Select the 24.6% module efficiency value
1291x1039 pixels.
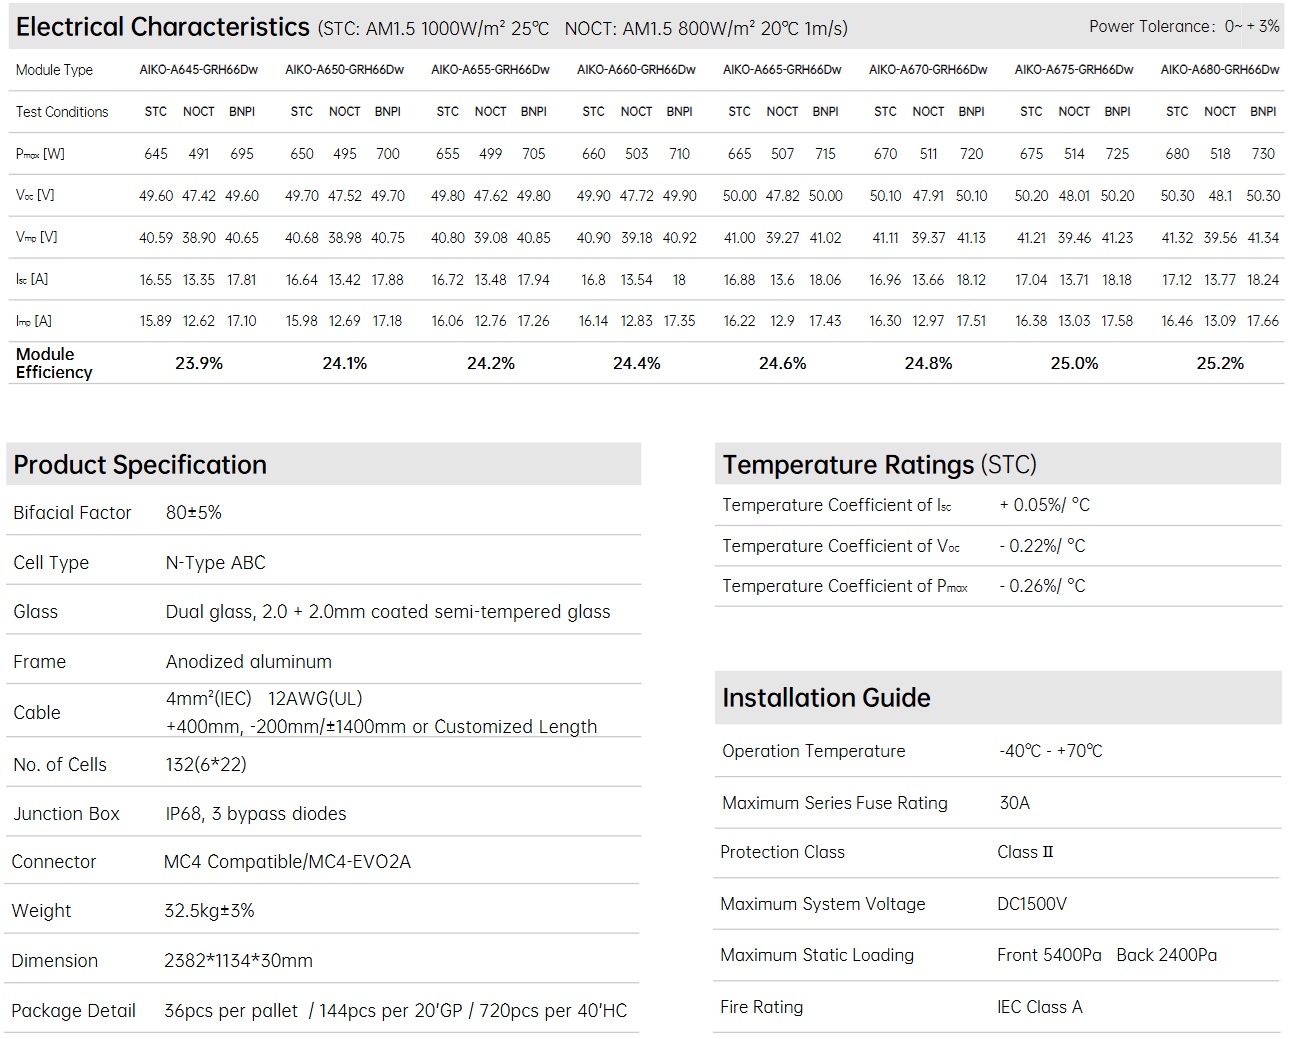click(783, 364)
